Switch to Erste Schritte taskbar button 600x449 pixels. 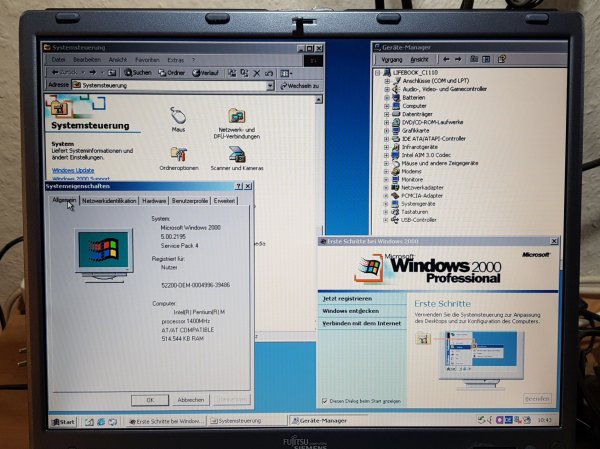(166, 421)
